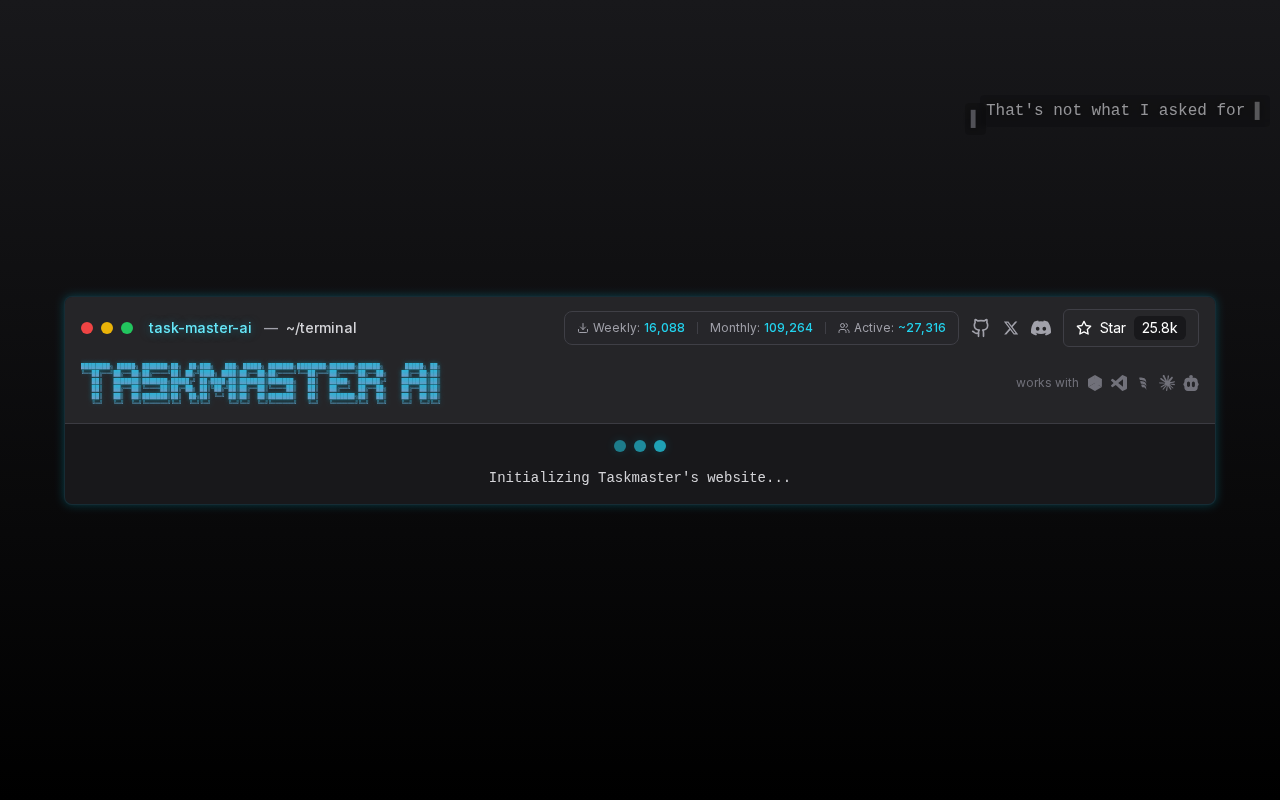Select the Cursor icon next to 'works with'
Image resolution: width=1280 pixels, height=800 pixels.
click(x=1094, y=382)
